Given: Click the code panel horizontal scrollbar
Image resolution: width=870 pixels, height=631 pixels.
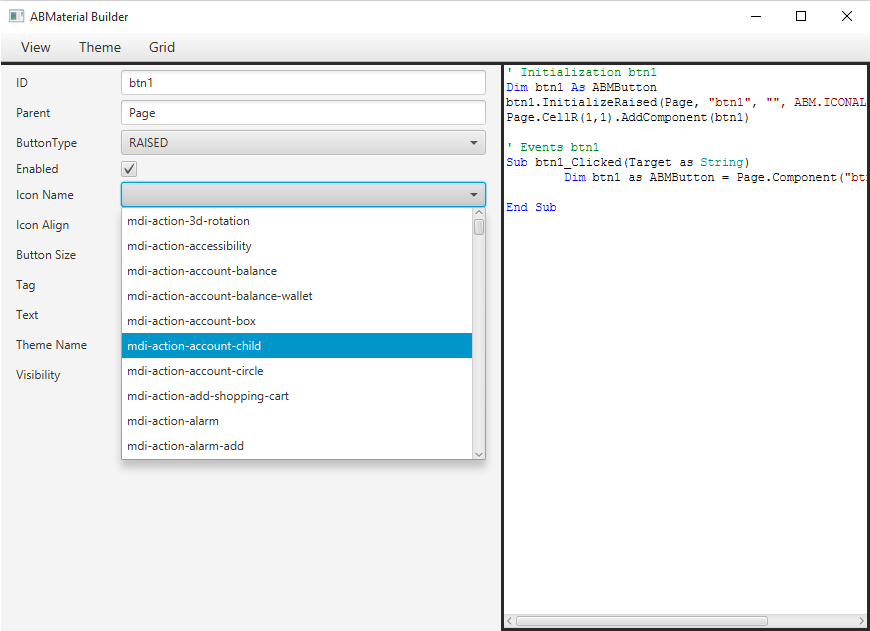Looking at the screenshot, I should click(640, 621).
